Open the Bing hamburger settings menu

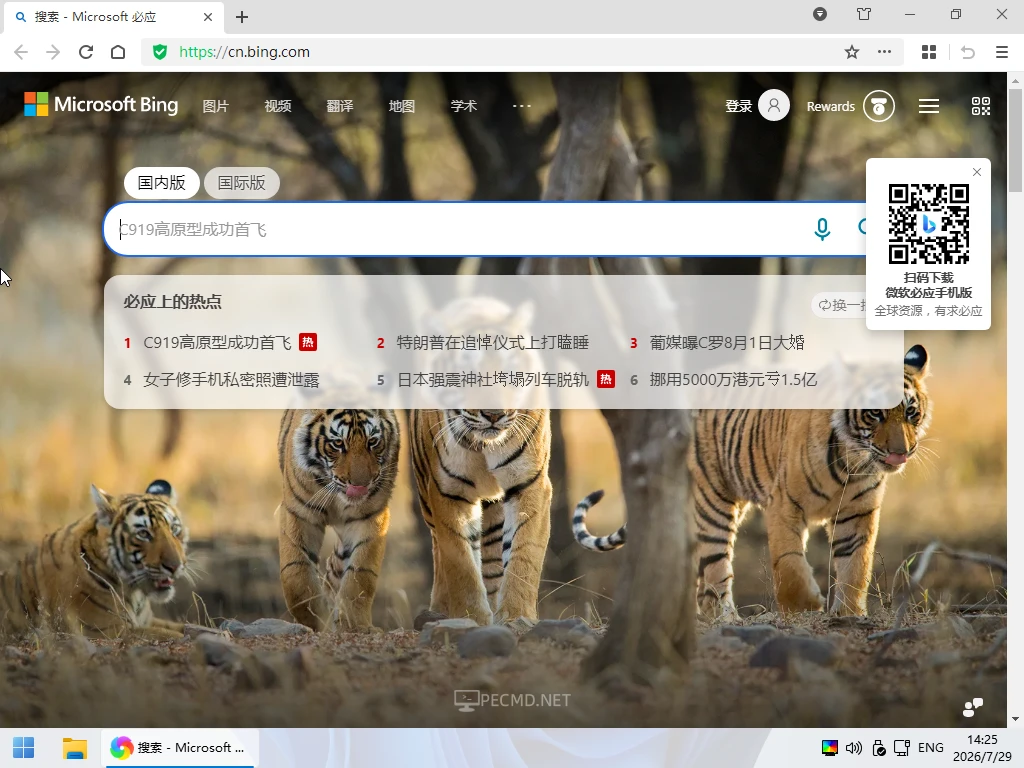pos(929,106)
